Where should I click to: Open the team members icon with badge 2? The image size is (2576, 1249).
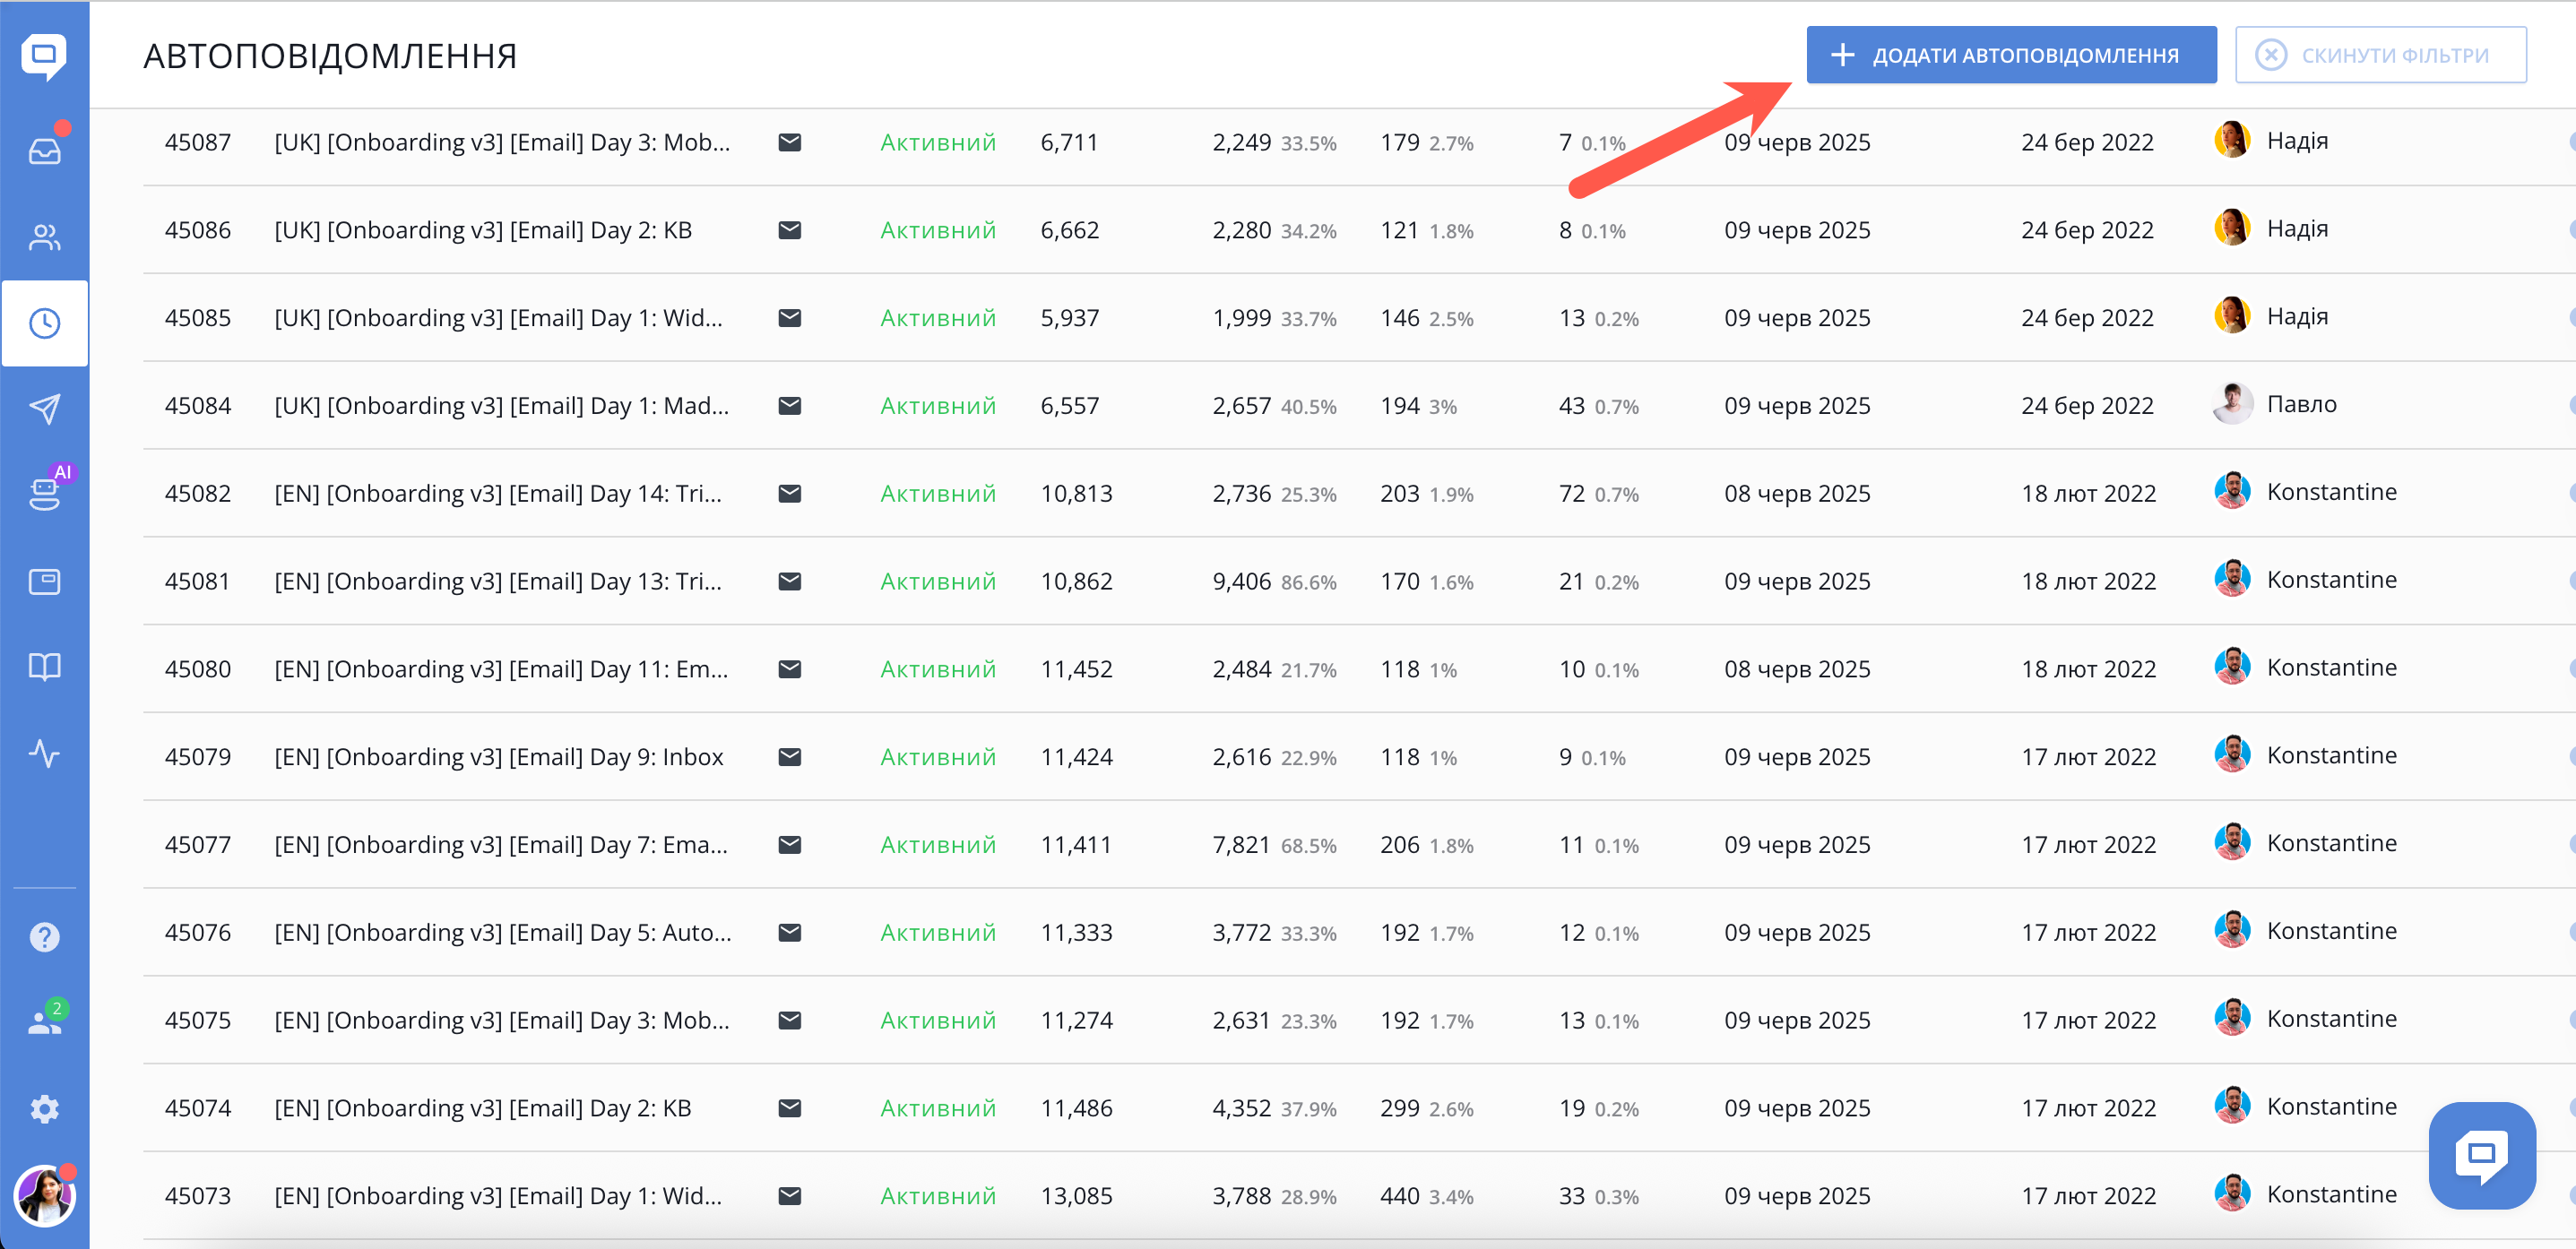[44, 1021]
